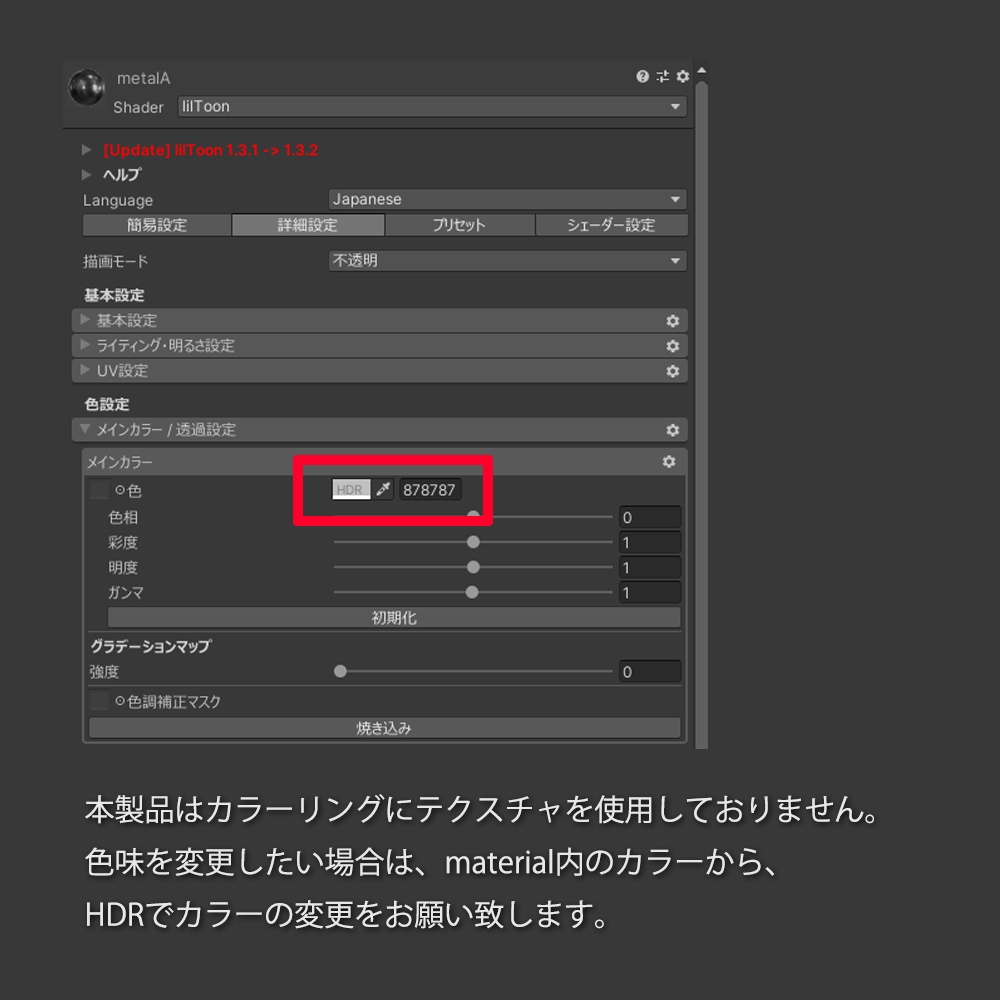Open the material presets sliders icon
This screenshot has width=1000, height=1000.
click(663, 75)
